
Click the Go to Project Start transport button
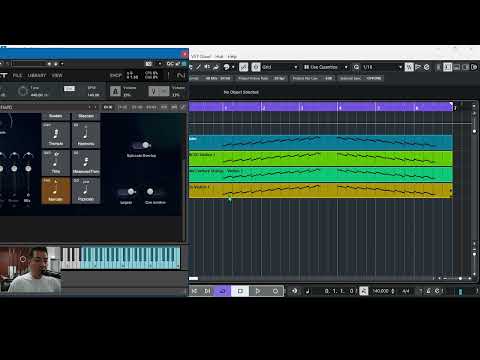194,291
